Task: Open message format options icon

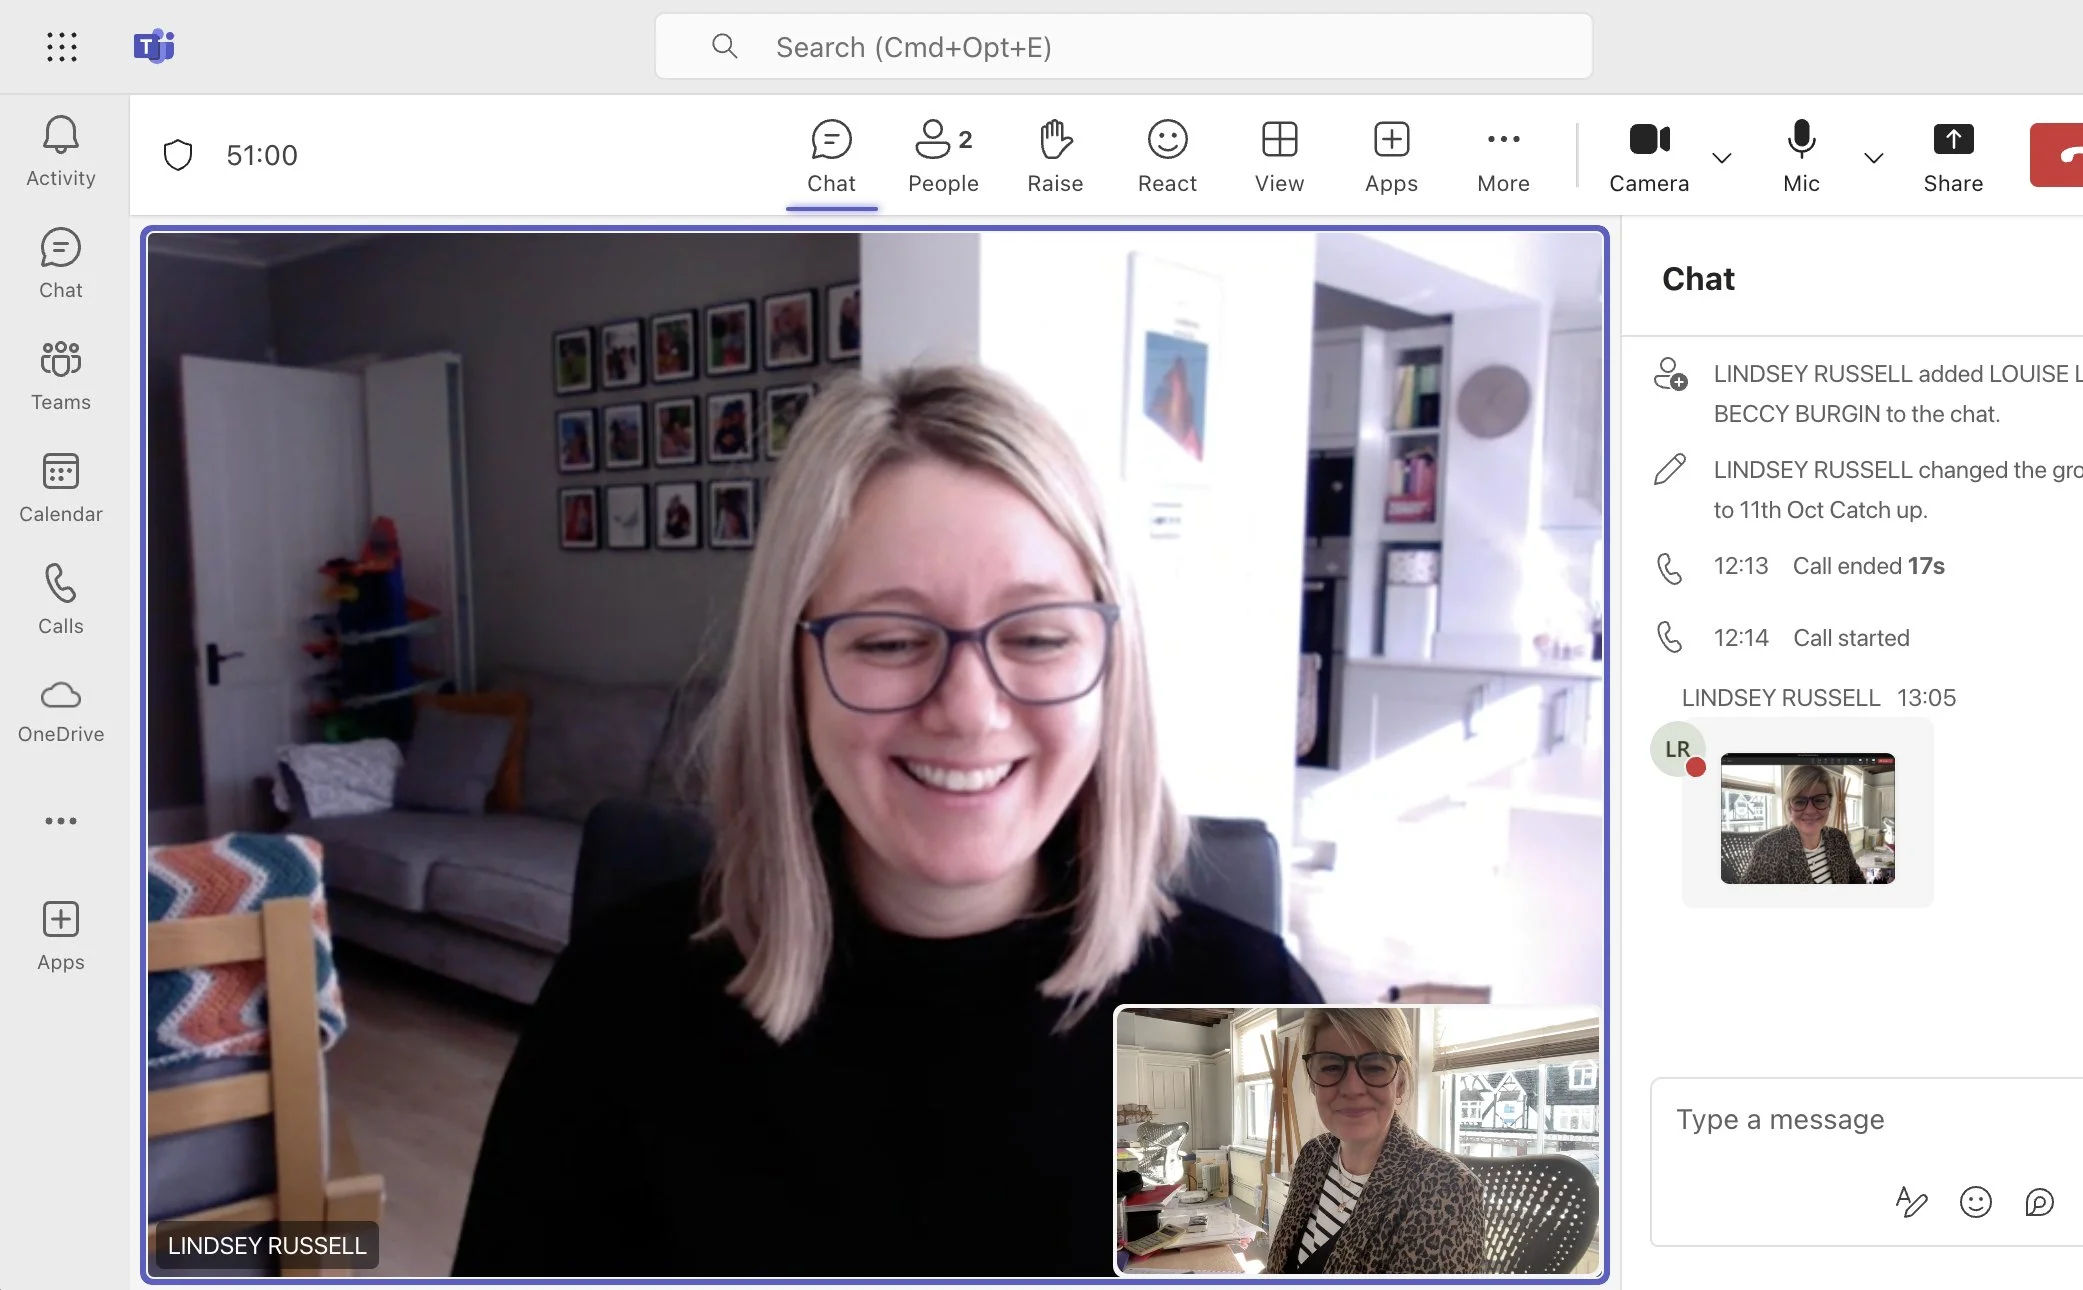Action: click(1911, 1201)
